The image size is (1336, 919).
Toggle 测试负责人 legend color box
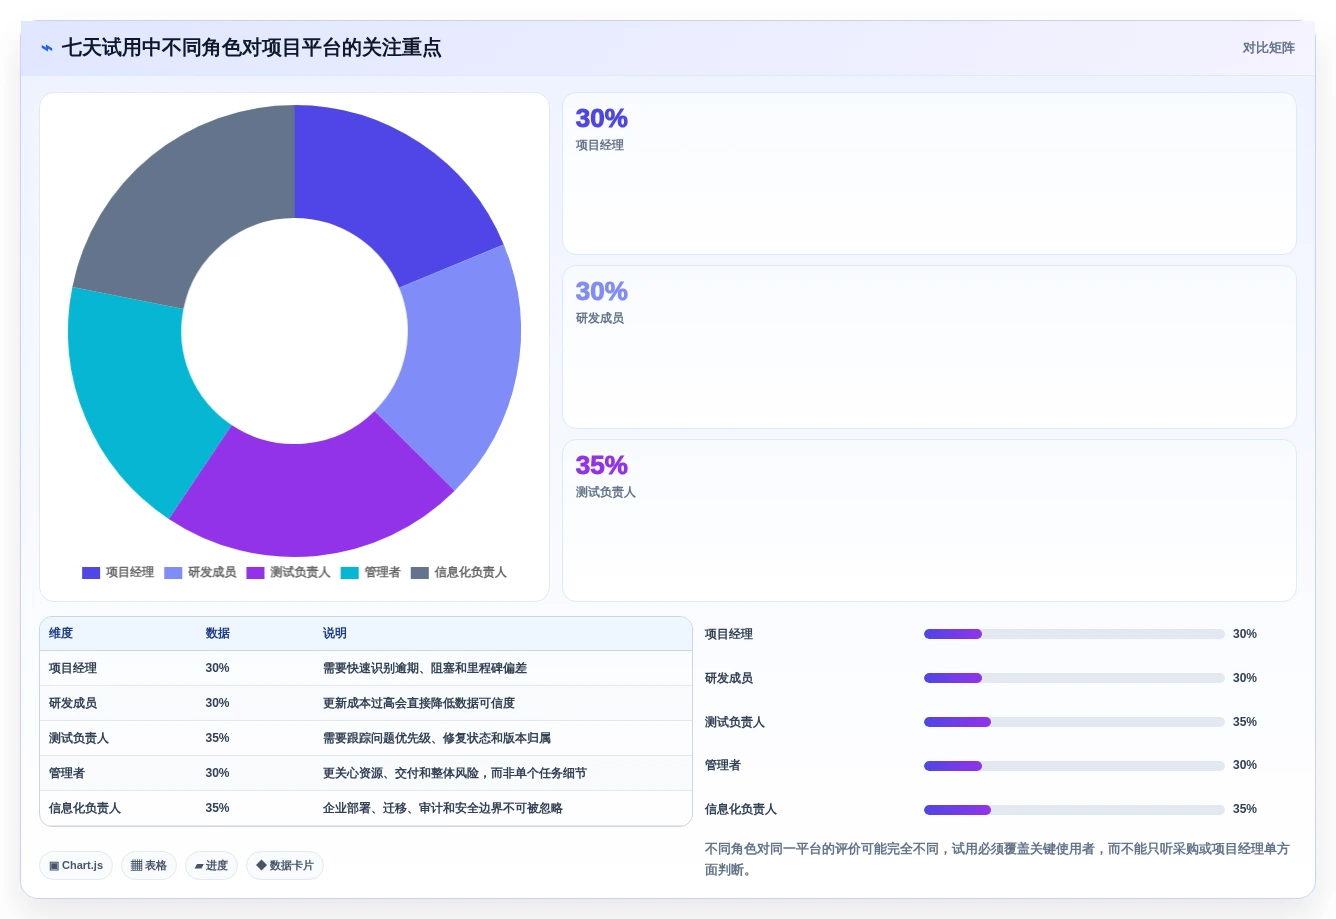point(255,573)
